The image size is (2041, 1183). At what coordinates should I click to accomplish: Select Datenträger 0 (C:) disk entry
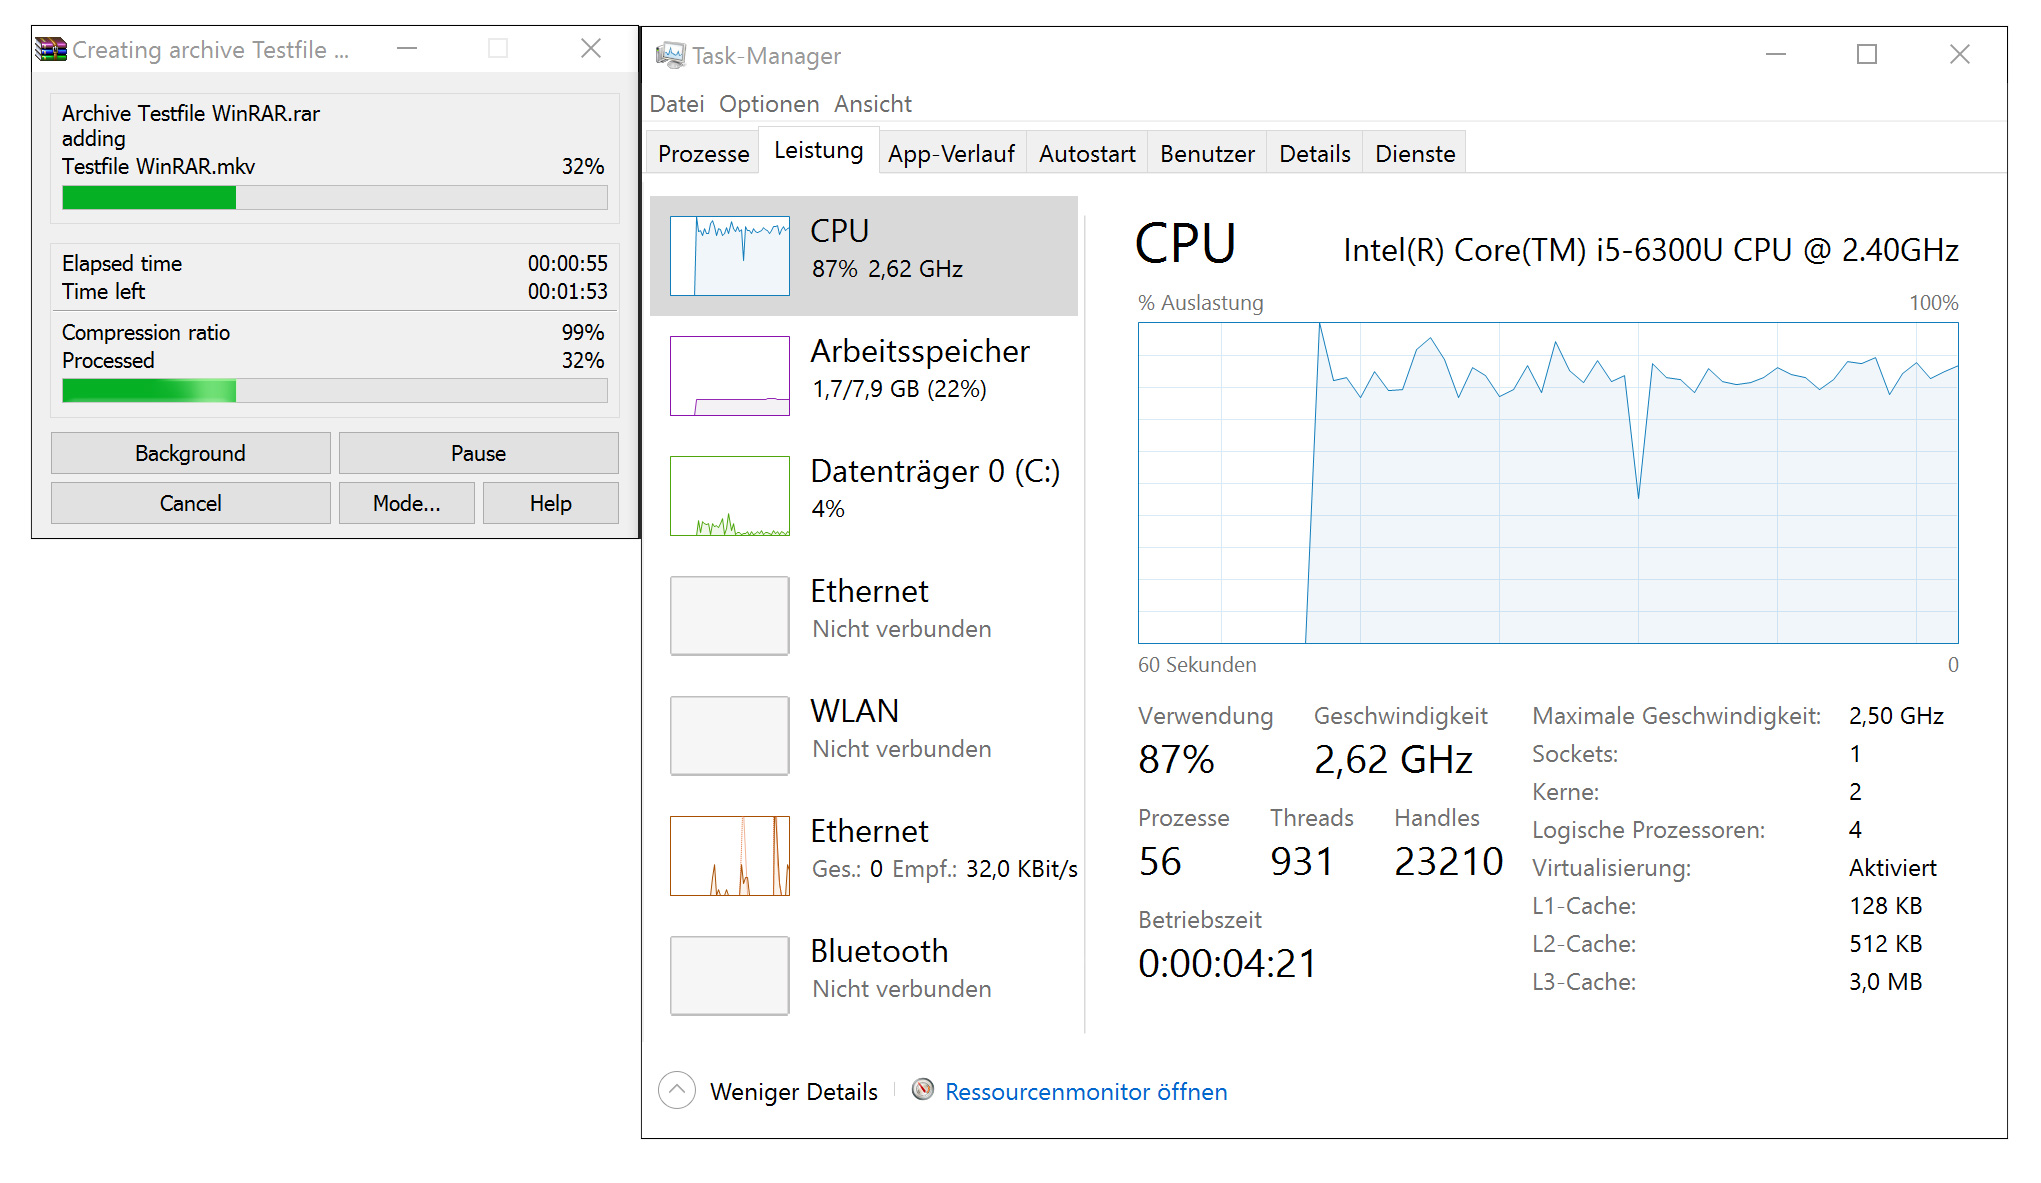864,496
